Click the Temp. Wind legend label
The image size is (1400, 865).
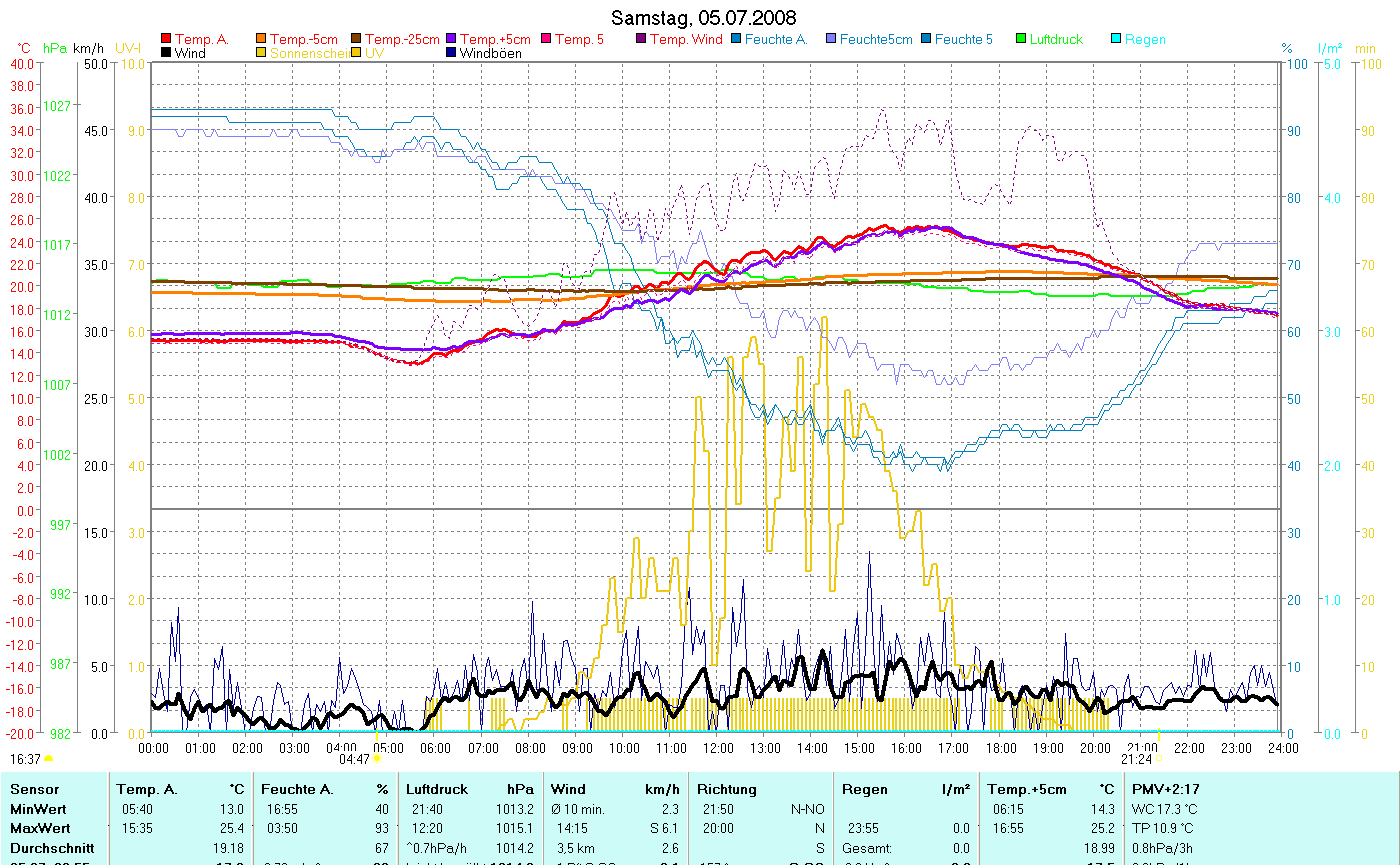coord(685,40)
